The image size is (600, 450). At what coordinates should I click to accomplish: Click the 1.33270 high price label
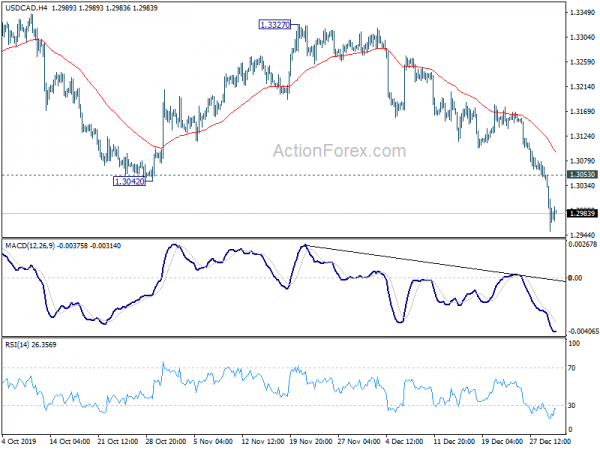point(275,25)
